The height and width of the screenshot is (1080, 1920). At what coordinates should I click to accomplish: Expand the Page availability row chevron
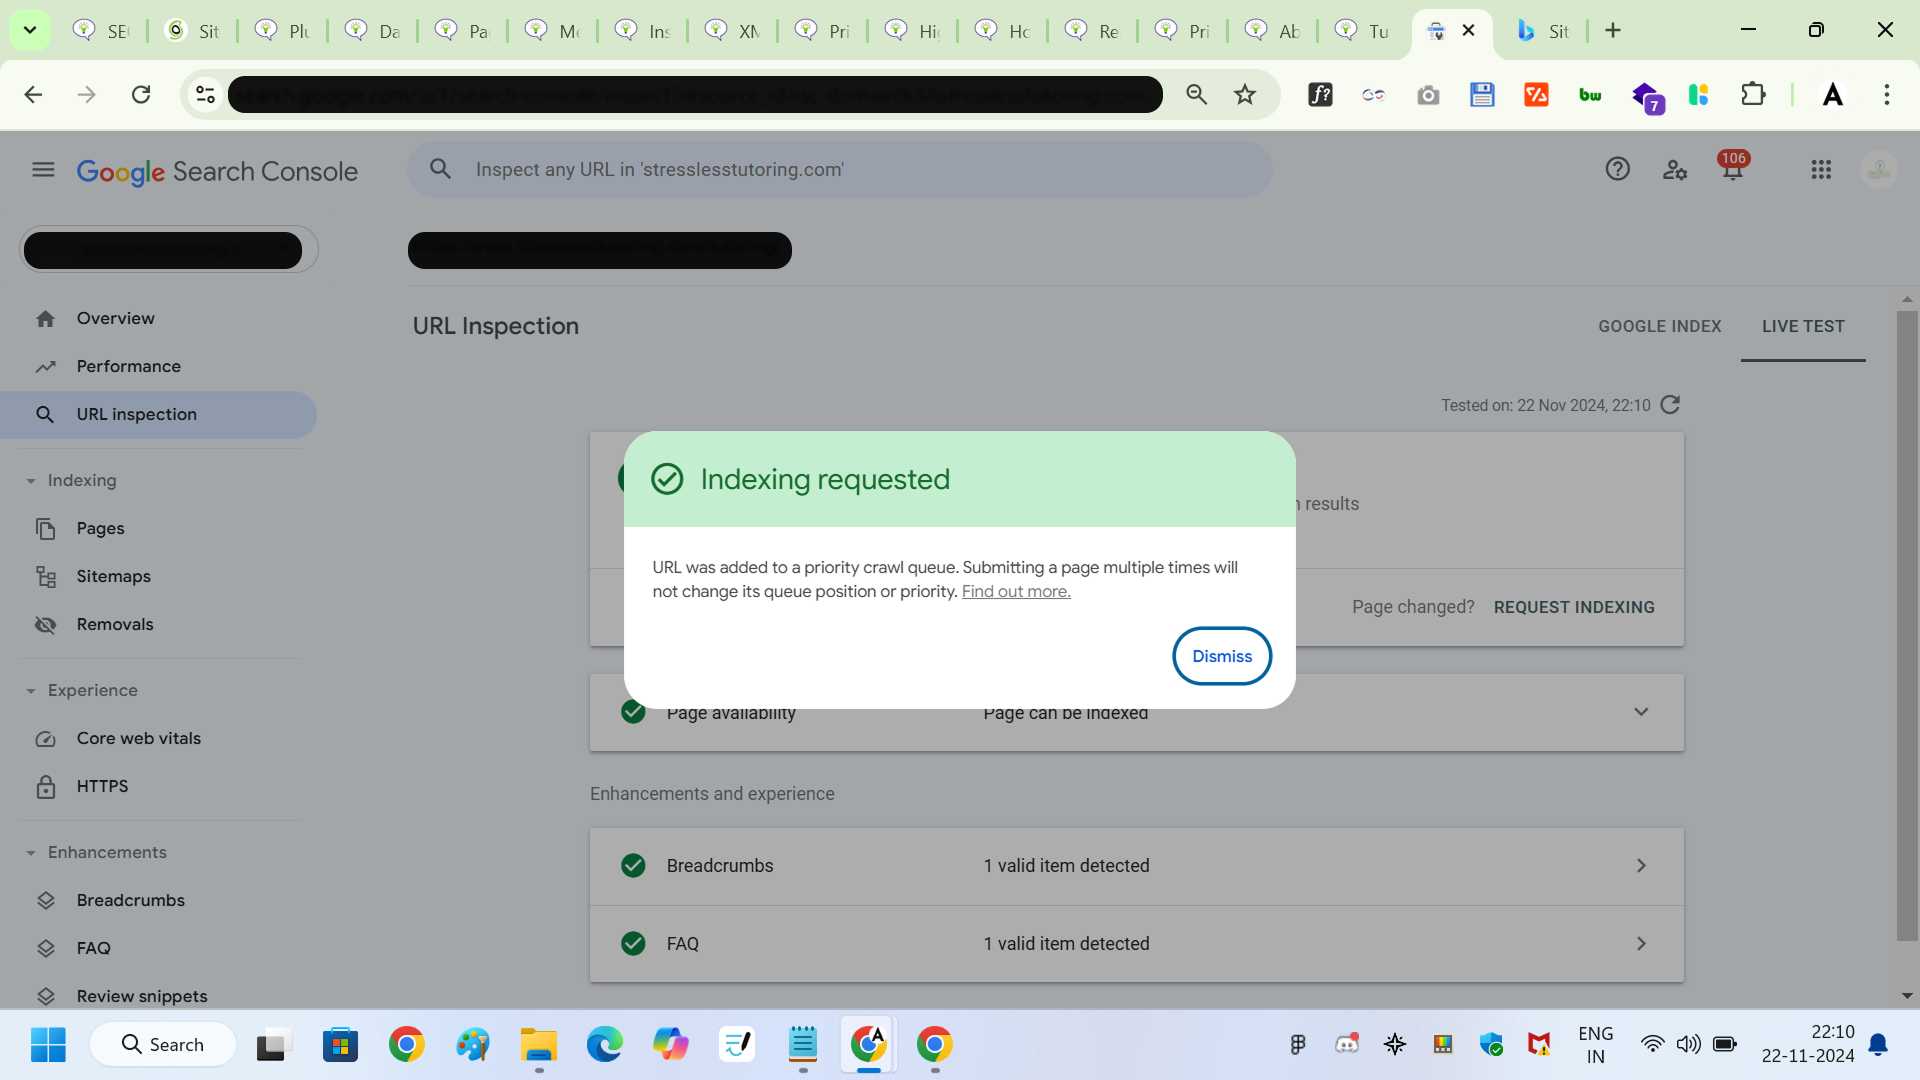pos(1641,712)
